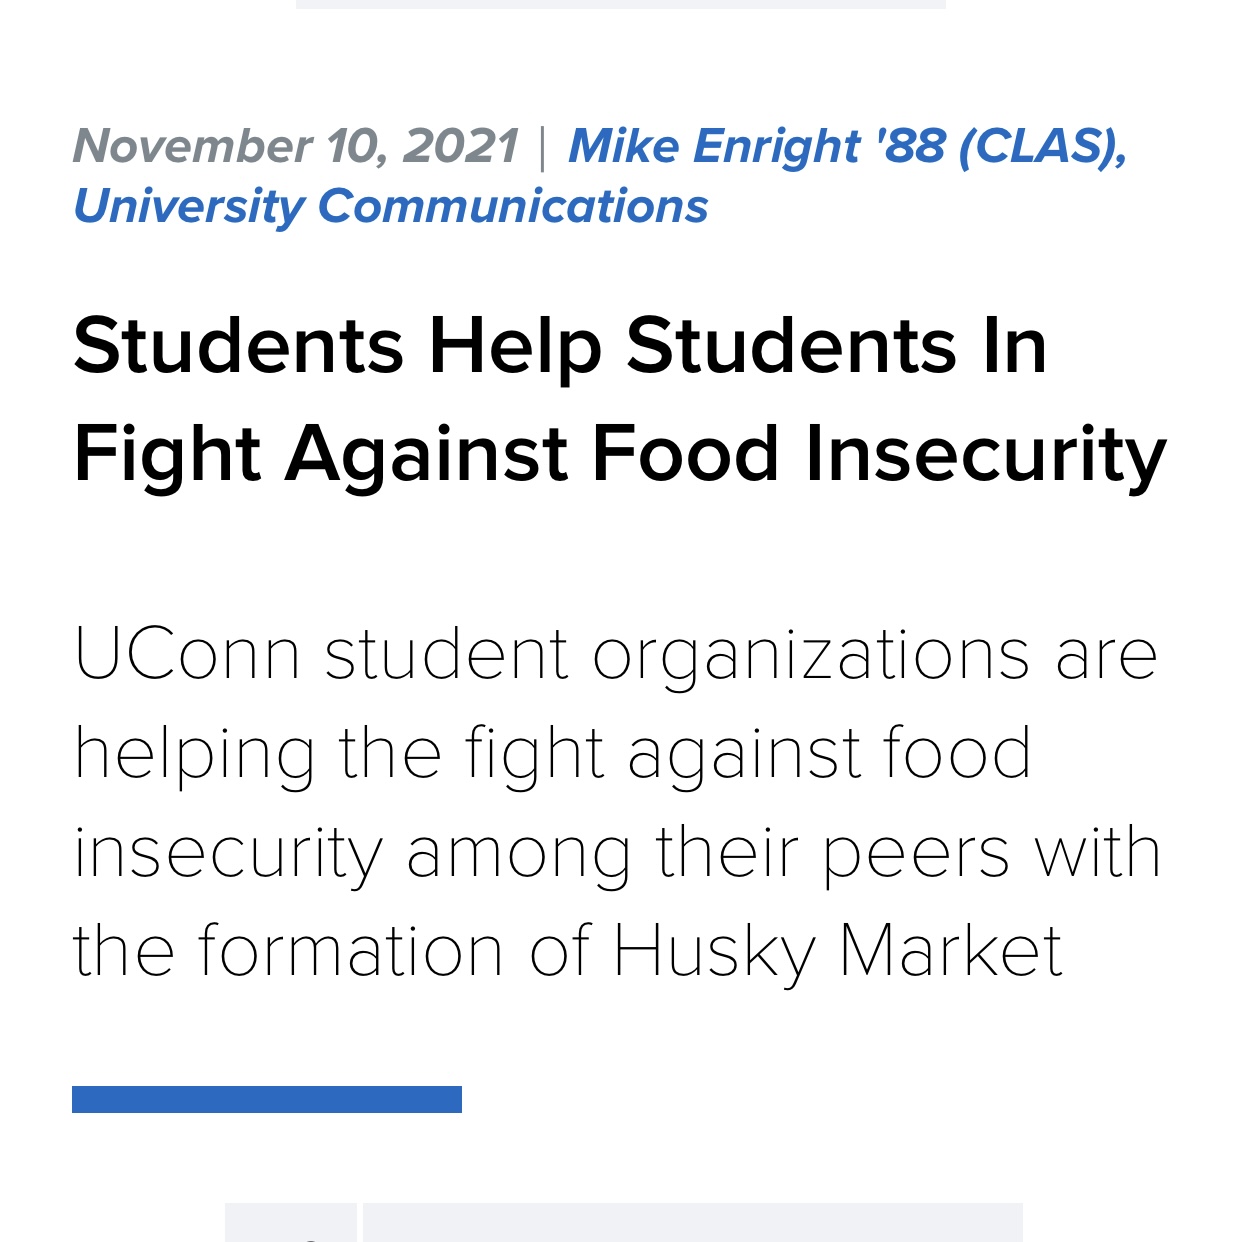Click the wide gray bar at the bottom
This screenshot has width=1242, height=1242.
click(x=693, y=1222)
